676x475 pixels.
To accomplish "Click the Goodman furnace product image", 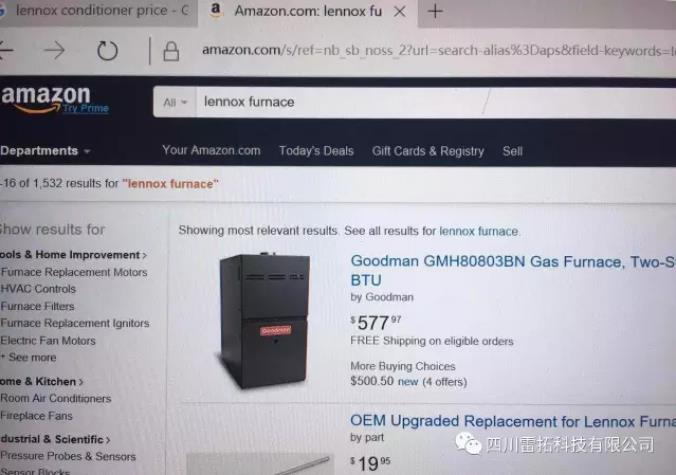I will 263,320.
